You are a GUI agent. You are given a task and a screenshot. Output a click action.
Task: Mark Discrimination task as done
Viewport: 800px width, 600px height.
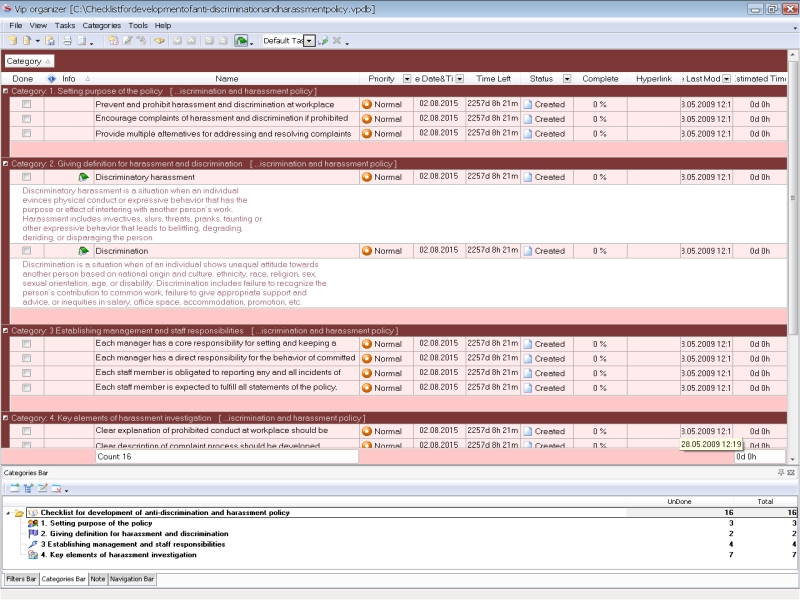tap(27, 251)
